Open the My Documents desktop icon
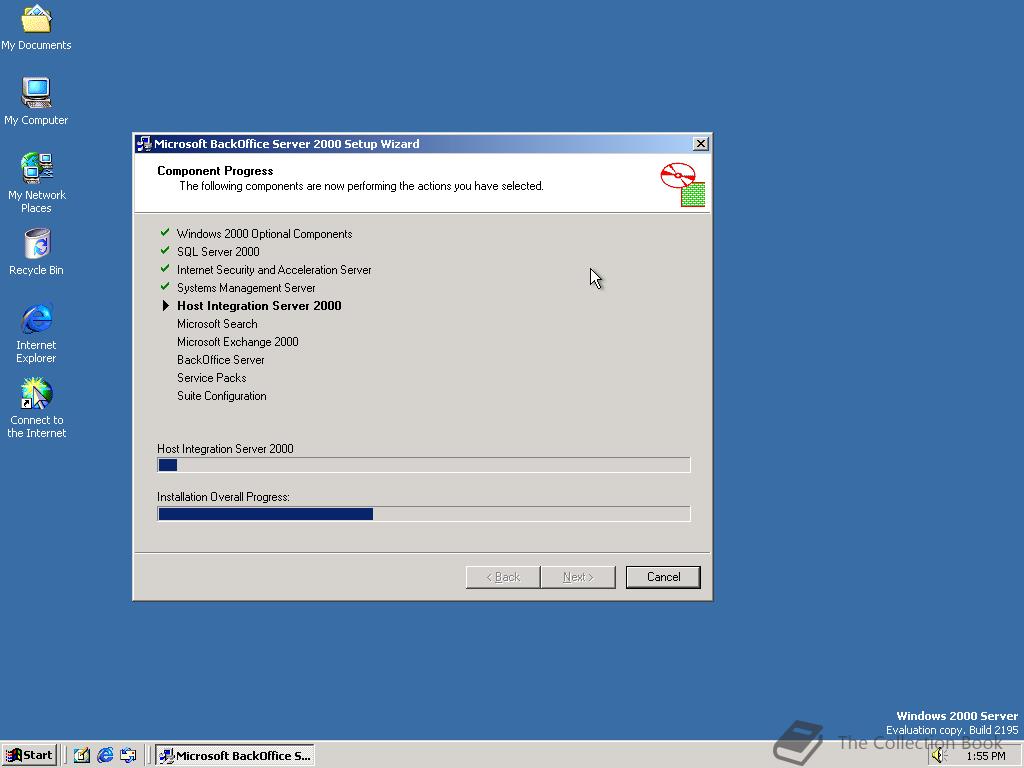The image size is (1024, 768). pyautogui.click(x=36, y=26)
